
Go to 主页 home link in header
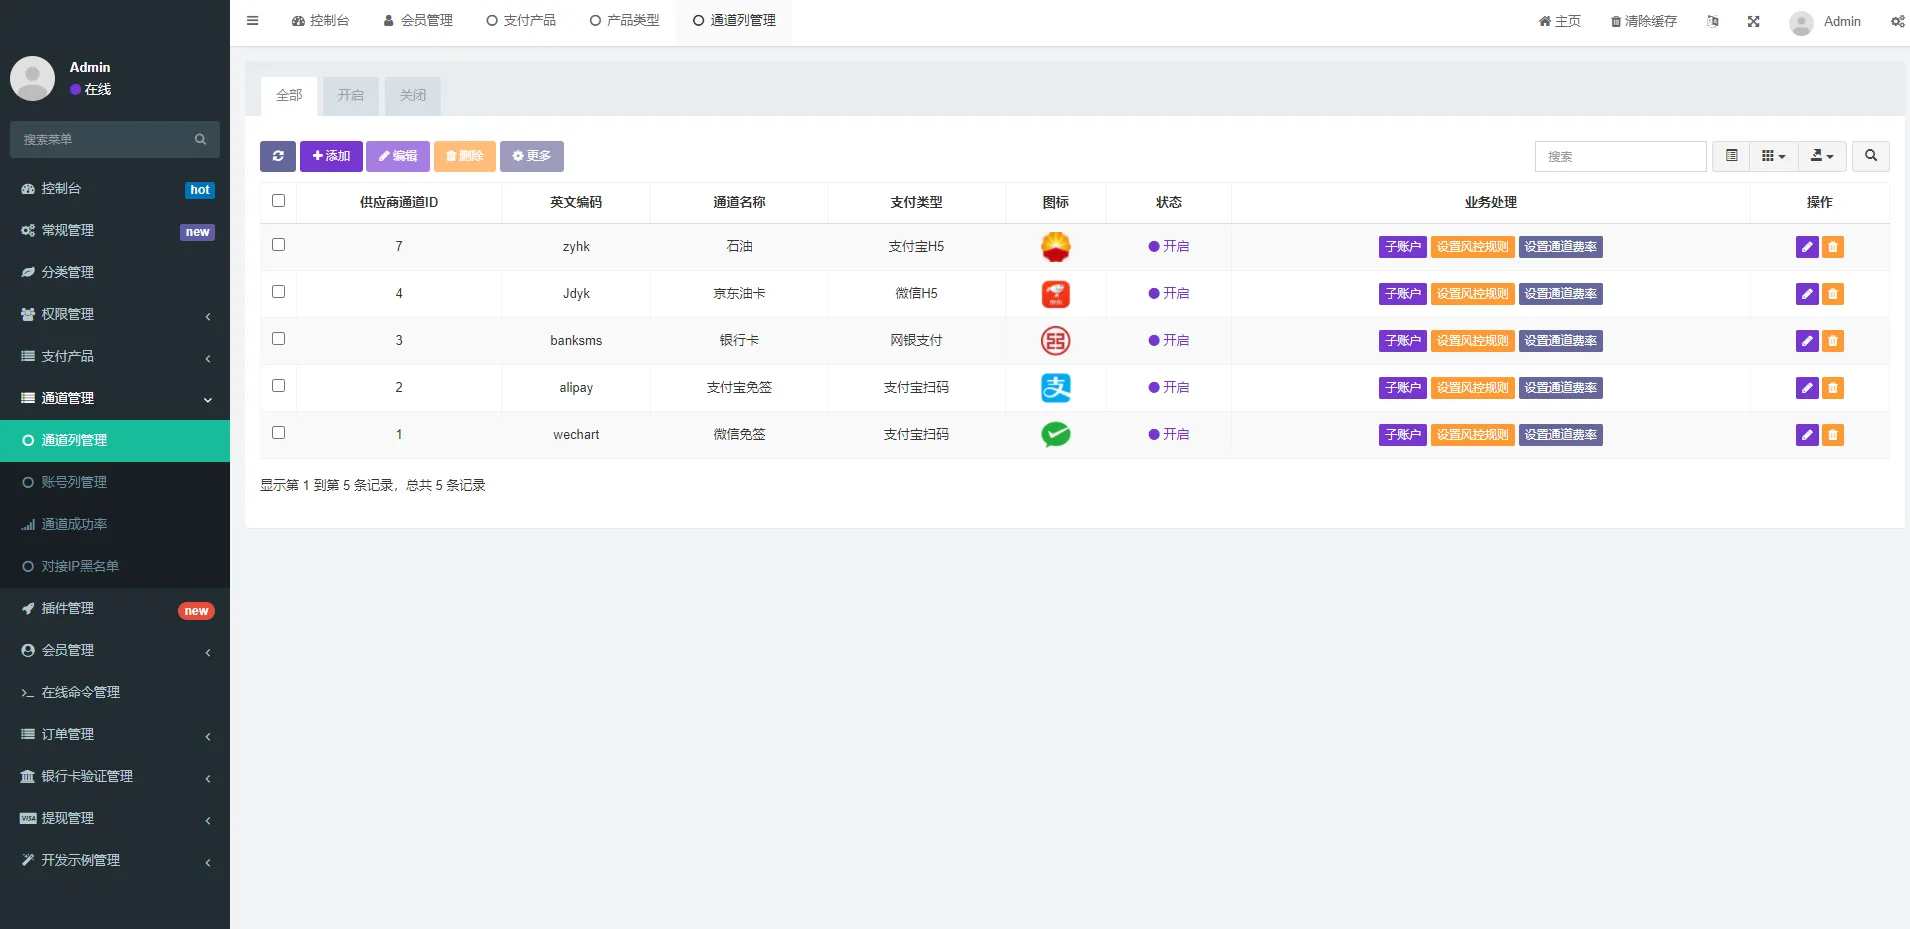[x=1560, y=21]
